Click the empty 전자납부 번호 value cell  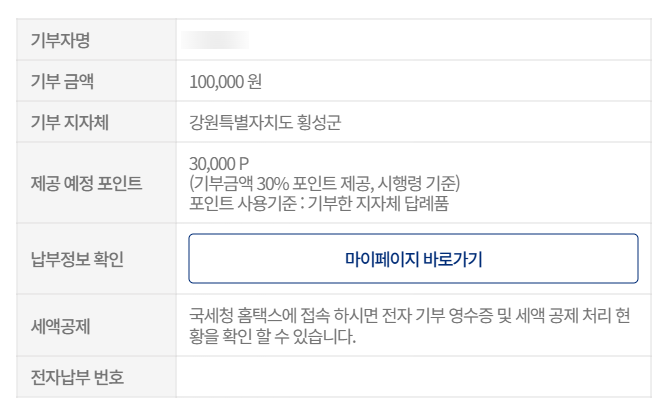413,377
